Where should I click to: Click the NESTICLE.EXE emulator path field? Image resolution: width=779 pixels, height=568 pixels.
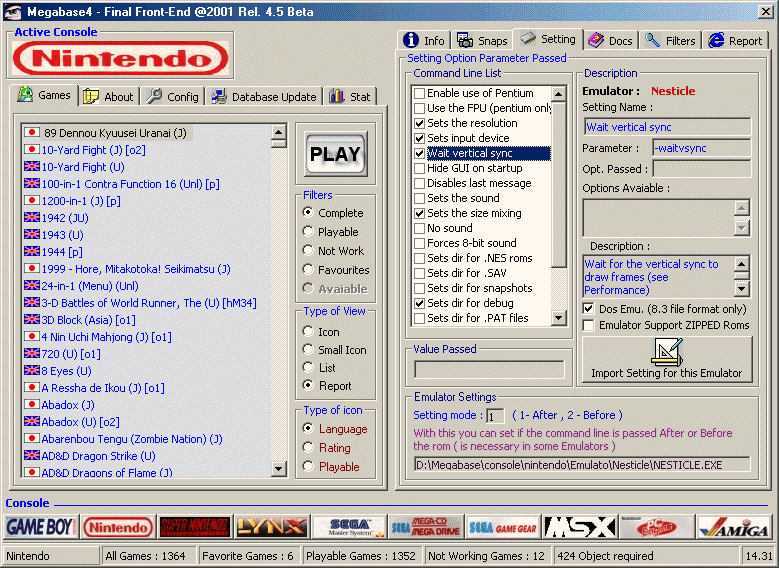click(x=582, y=465)
